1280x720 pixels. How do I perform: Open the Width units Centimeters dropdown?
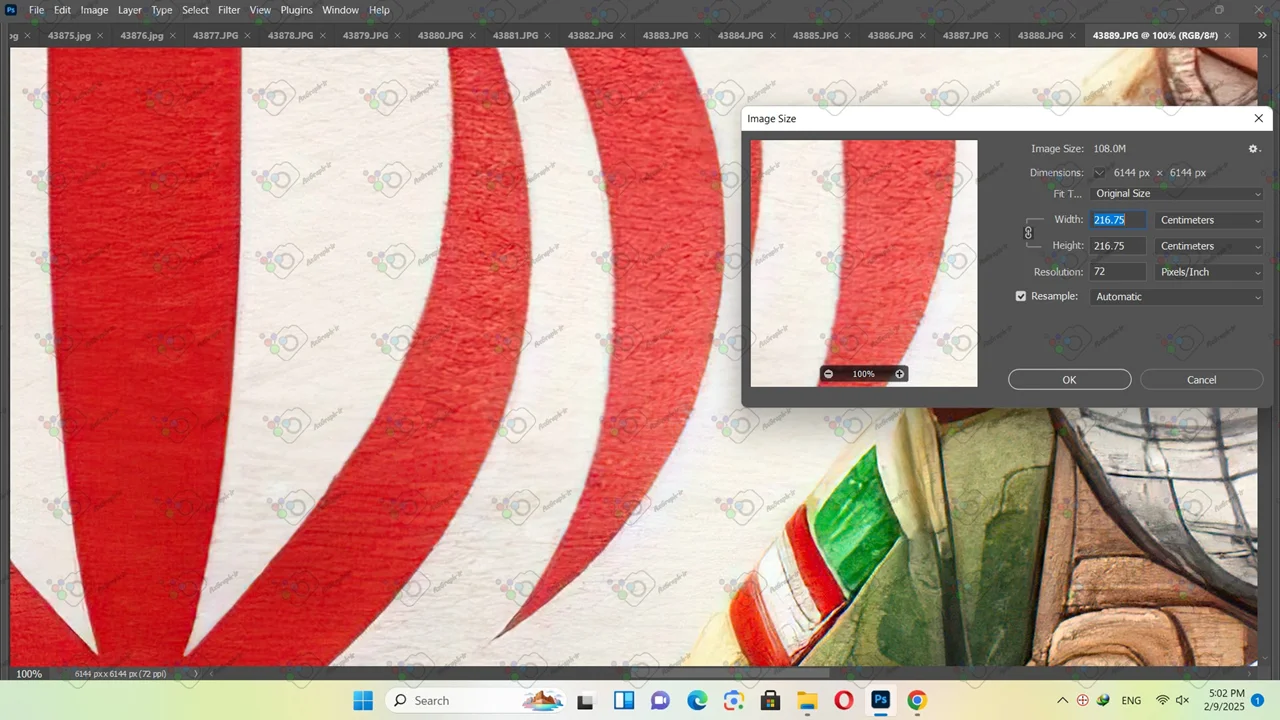[x=1209, y=220]
